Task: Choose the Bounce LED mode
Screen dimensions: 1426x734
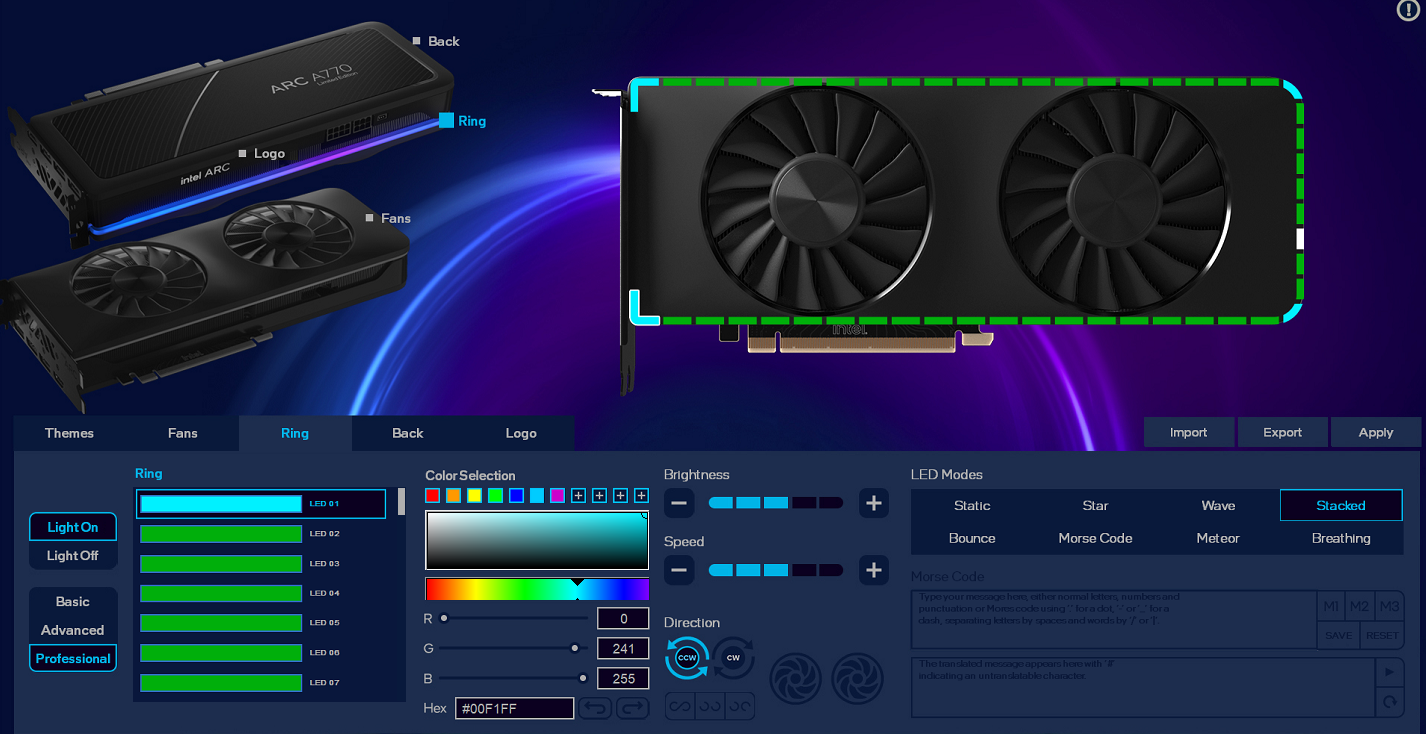Action: pos(972,538)
